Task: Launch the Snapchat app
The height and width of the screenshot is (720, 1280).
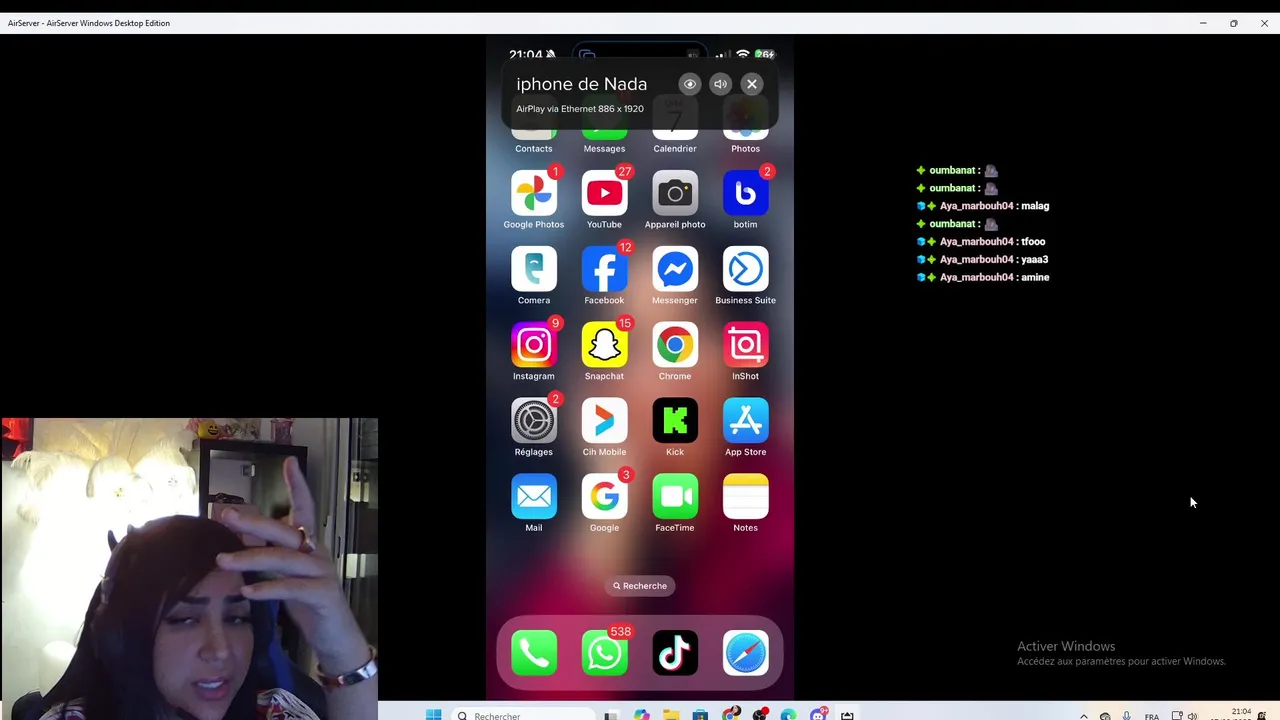Action: [x=604, y=345]
